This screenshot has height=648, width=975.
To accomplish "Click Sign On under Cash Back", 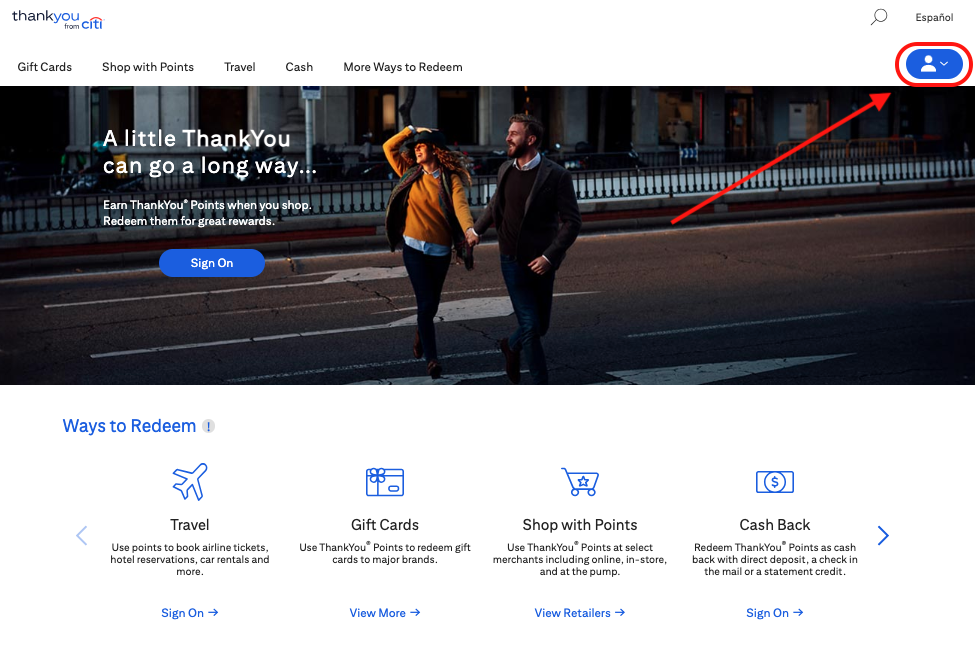I will tap(774, 612).
